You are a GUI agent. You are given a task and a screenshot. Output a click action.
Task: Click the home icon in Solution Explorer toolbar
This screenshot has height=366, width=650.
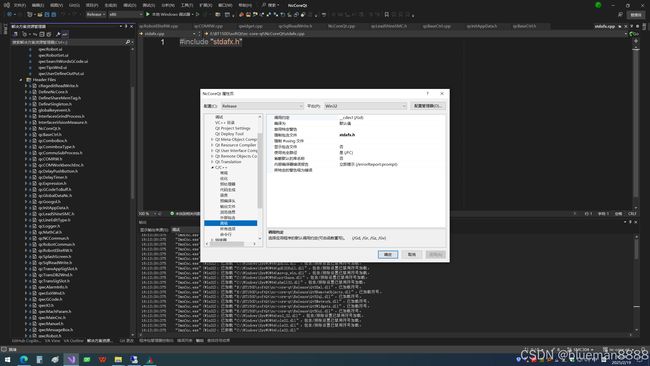[15, 34]
